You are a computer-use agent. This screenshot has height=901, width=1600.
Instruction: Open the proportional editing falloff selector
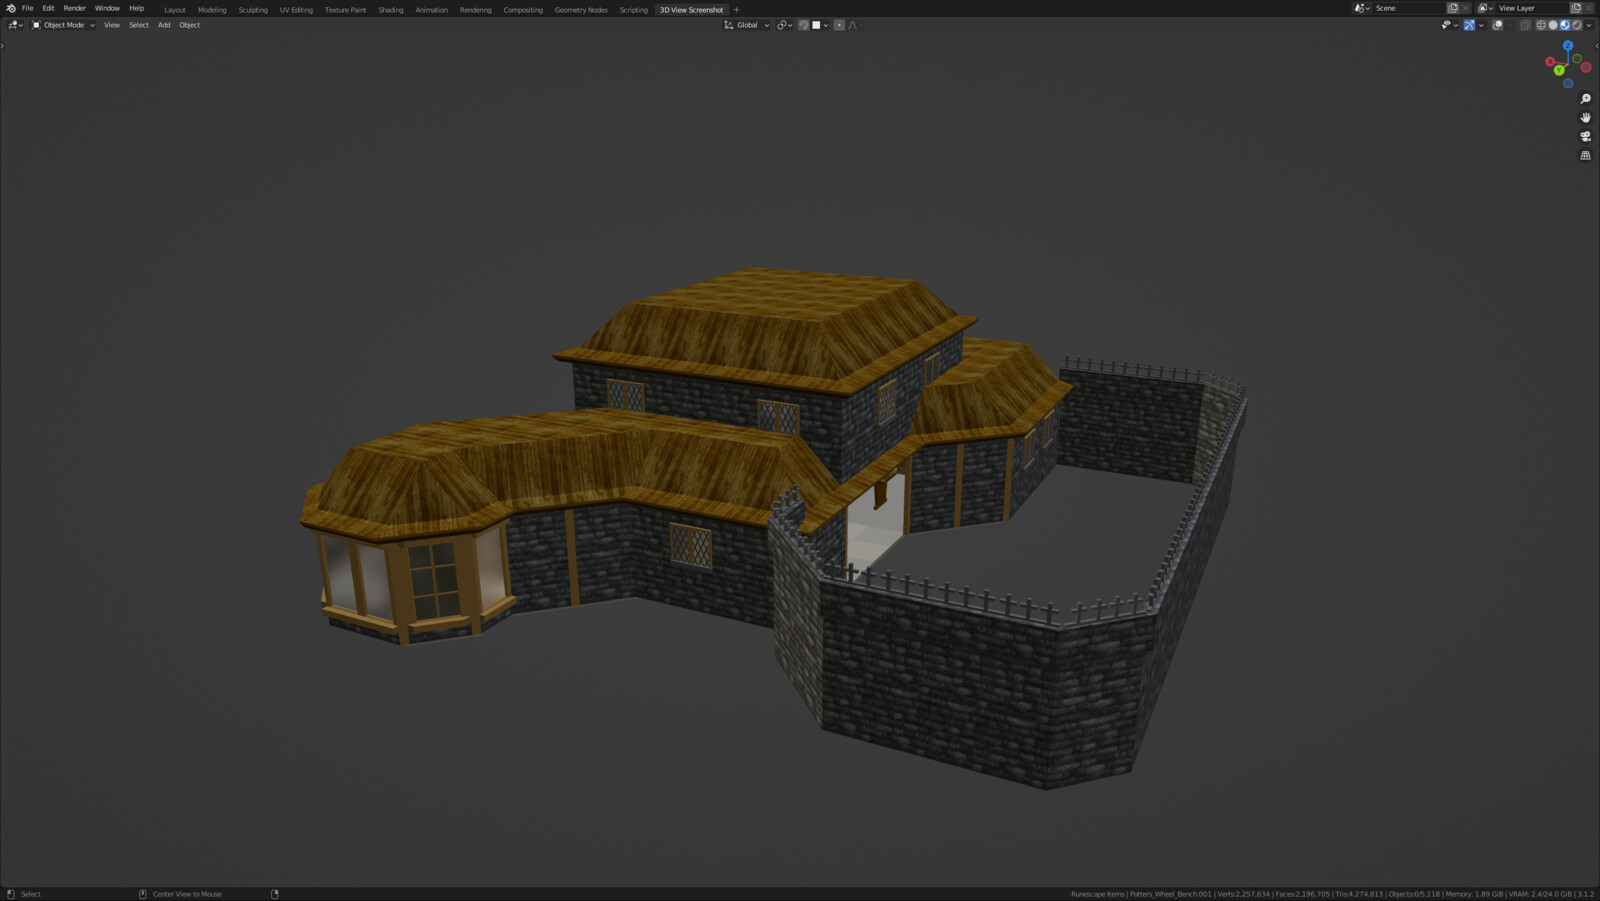pyautogui.click(x=856, y=25)
